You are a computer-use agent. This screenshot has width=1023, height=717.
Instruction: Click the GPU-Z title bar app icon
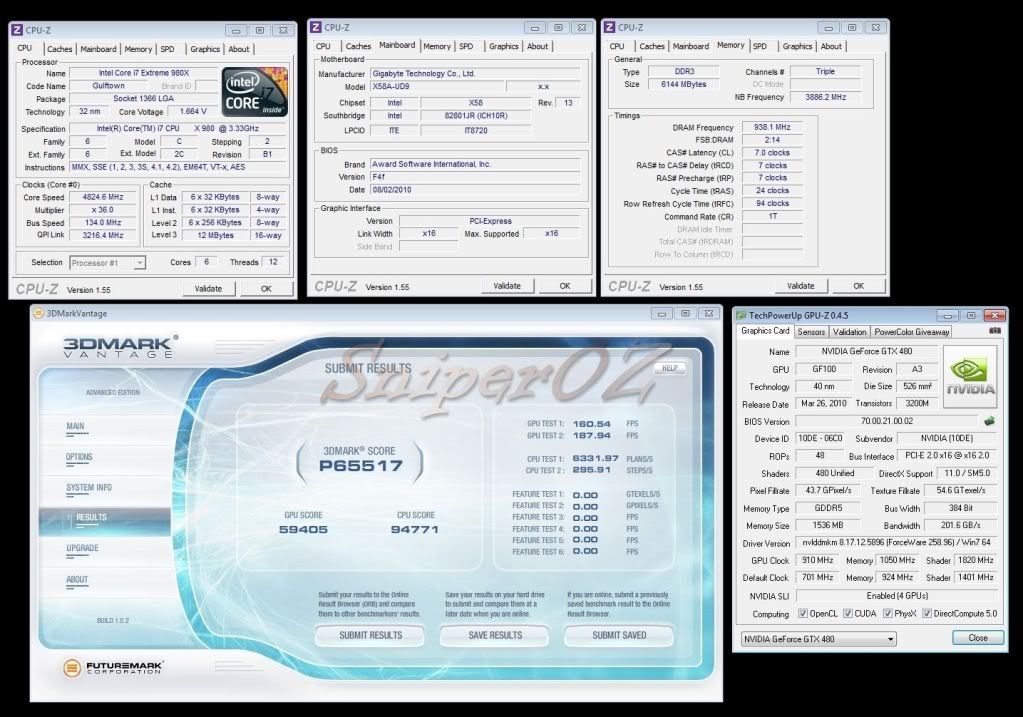[744, 314]
